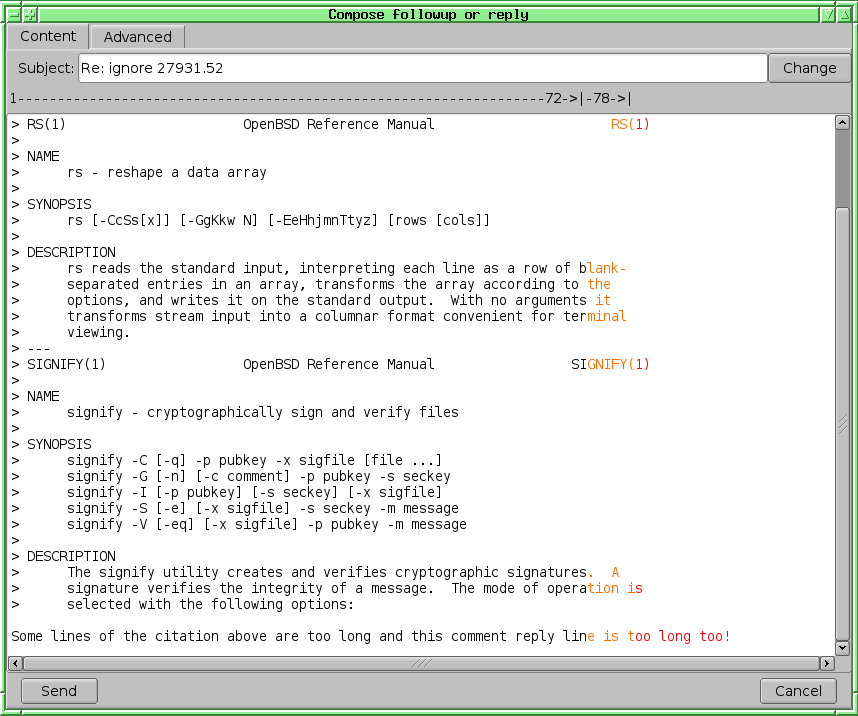Image resolution: width=858 pixels, height=716 pixels.
Task: Click the iconify button in title bar
Action: (828, 14)
